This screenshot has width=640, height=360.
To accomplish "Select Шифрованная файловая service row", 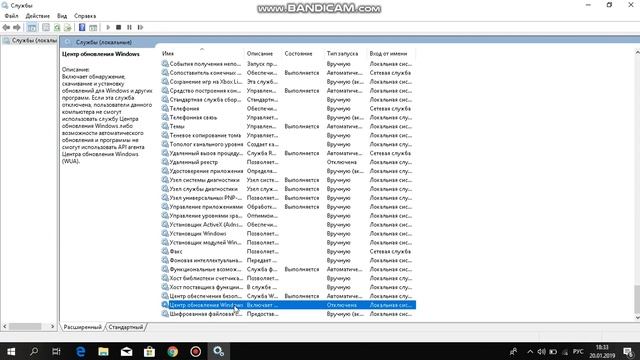I will [x=288, y=314].
